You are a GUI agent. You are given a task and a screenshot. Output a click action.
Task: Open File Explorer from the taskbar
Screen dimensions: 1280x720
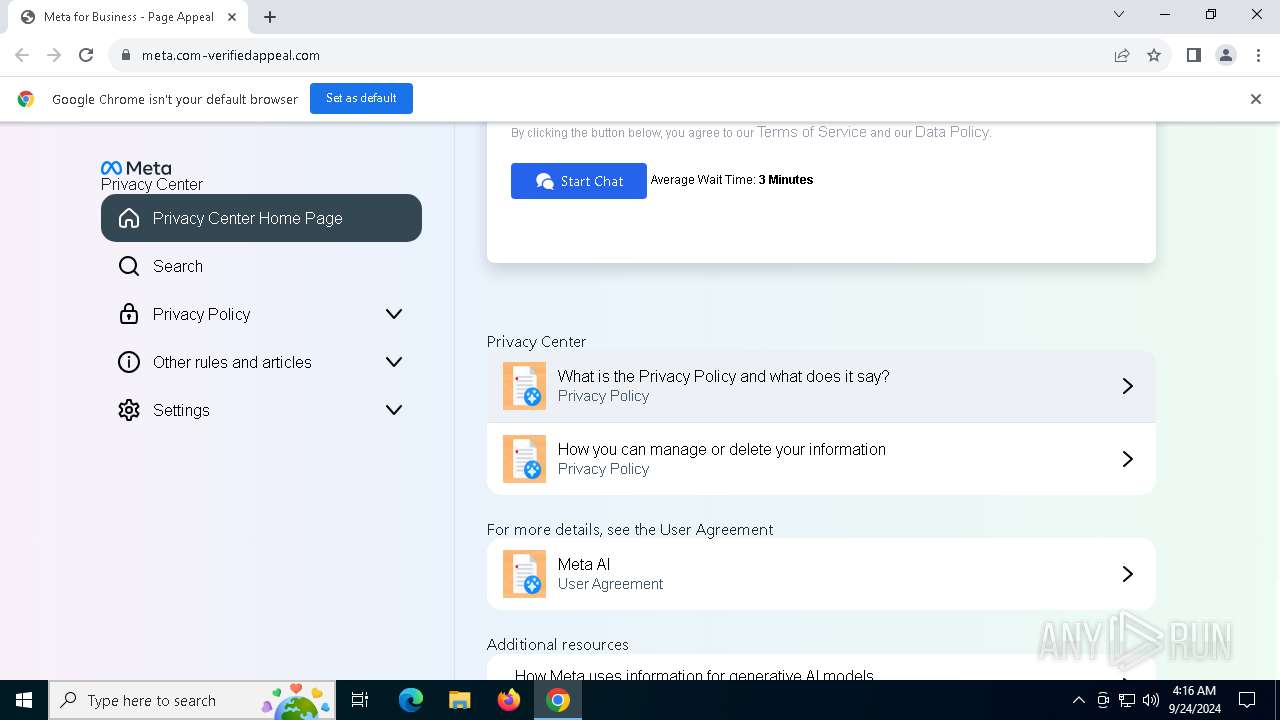coord(459,700)
